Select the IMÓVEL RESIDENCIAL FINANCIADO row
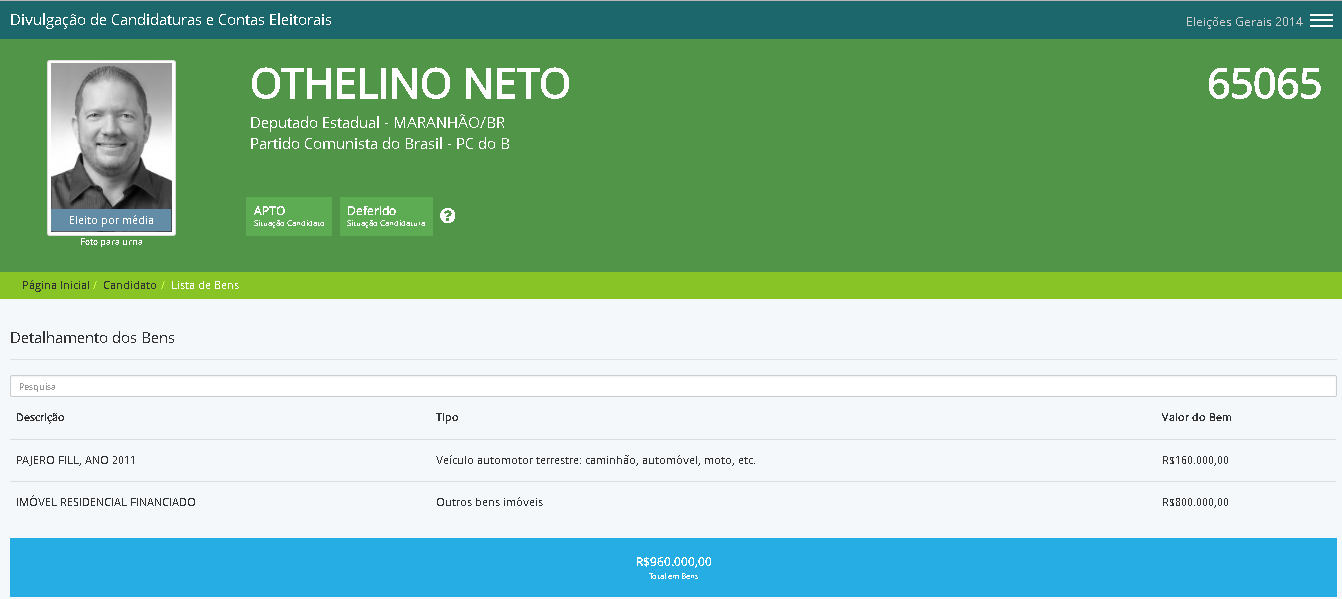Viewport: 1342px width, 599px height. coord(106,502)
